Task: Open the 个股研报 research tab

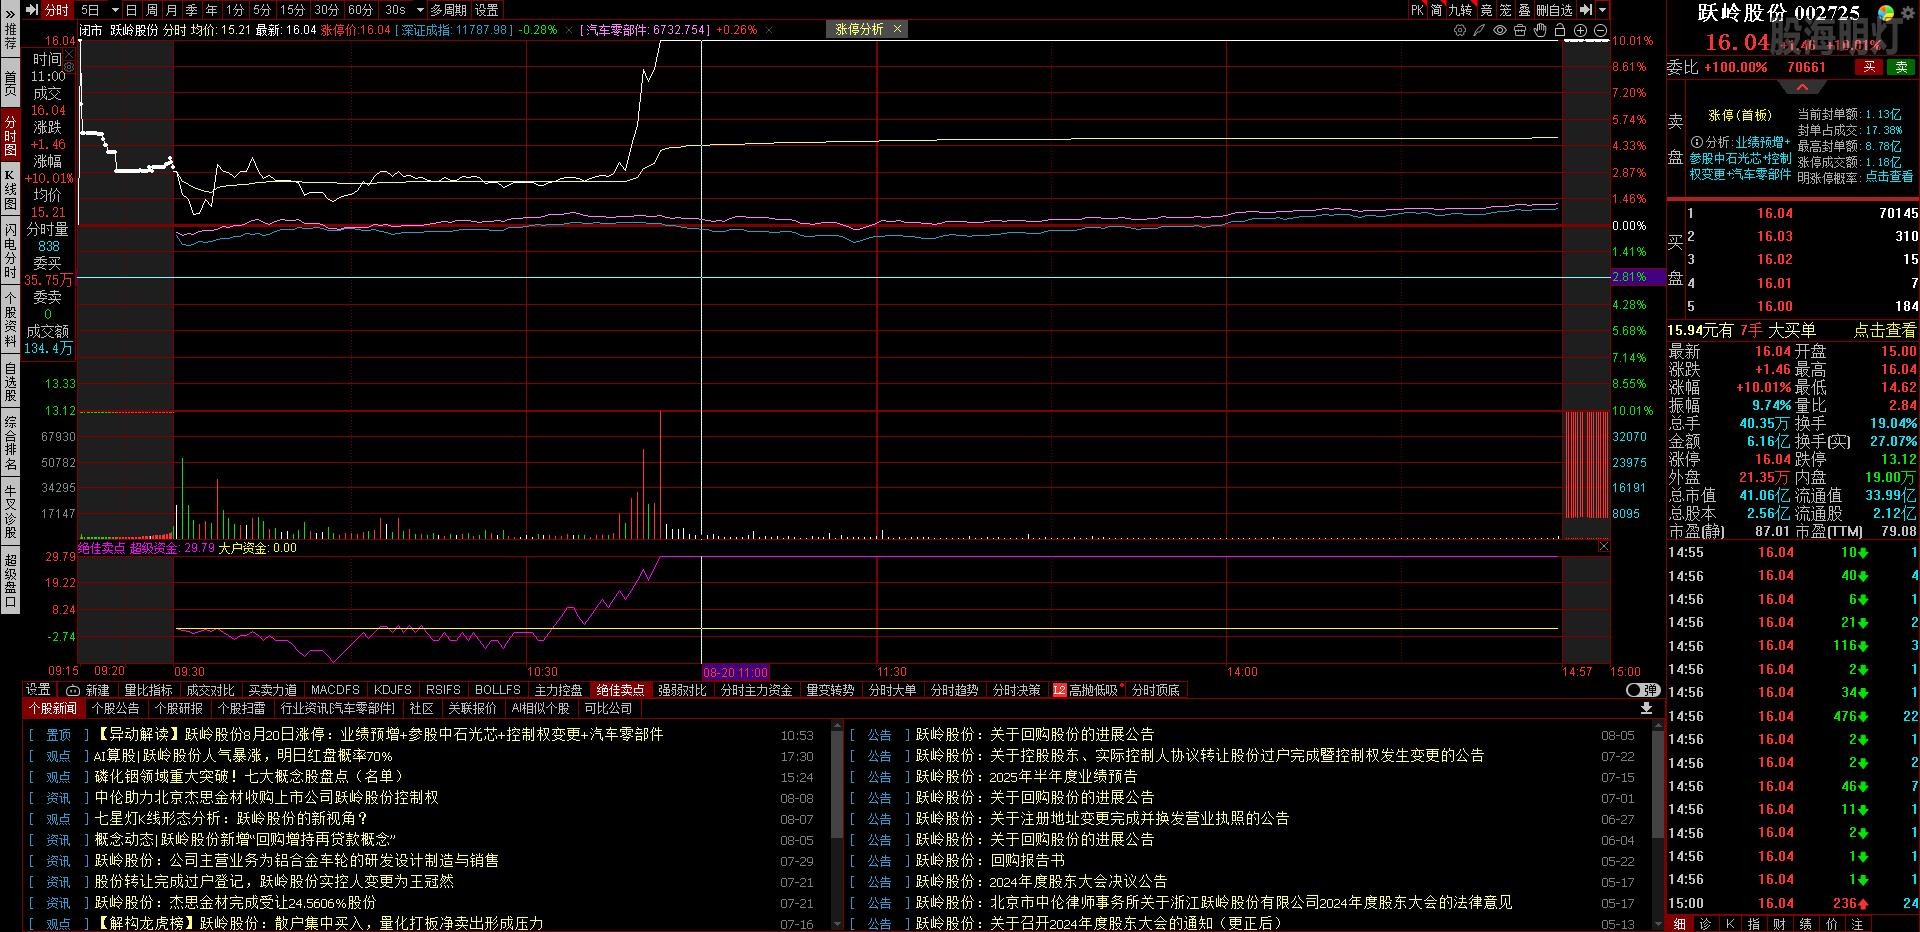Action: 178,708
